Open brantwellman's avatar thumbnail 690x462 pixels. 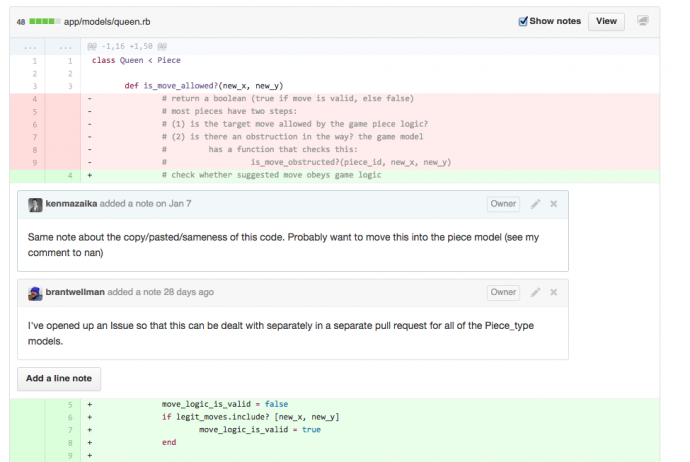pos(35,292)
